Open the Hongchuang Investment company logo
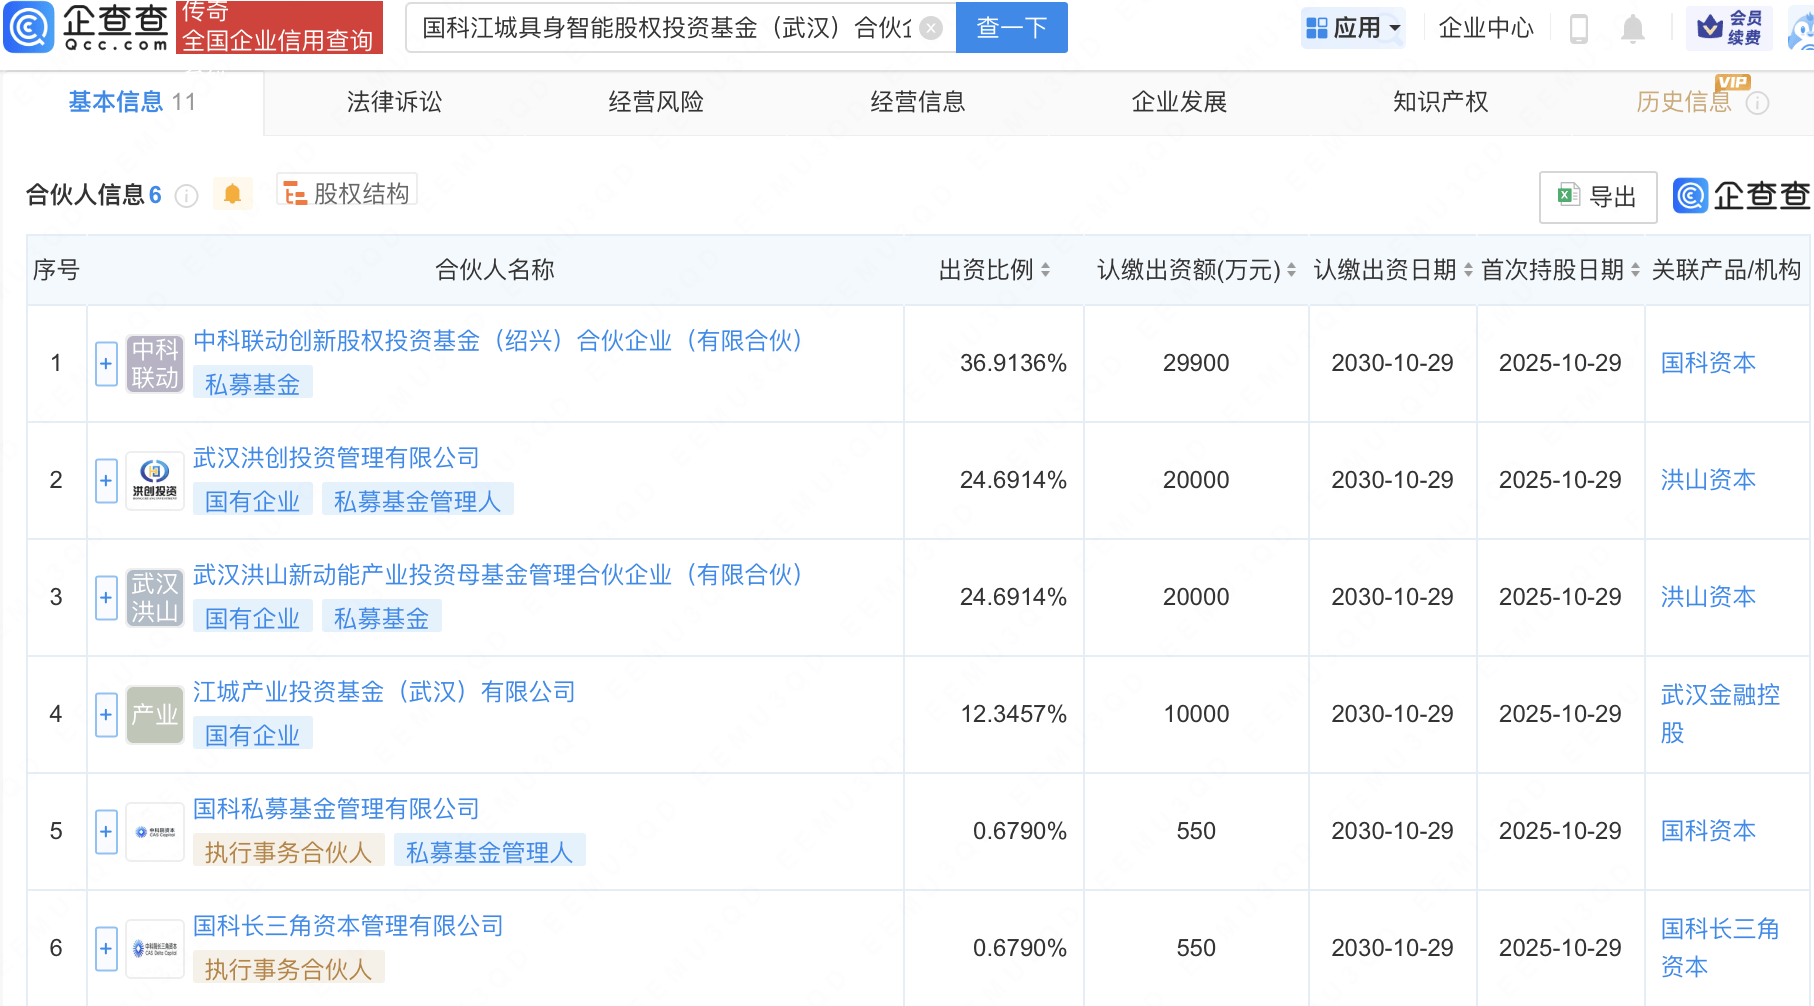 [x=155, y=481]
